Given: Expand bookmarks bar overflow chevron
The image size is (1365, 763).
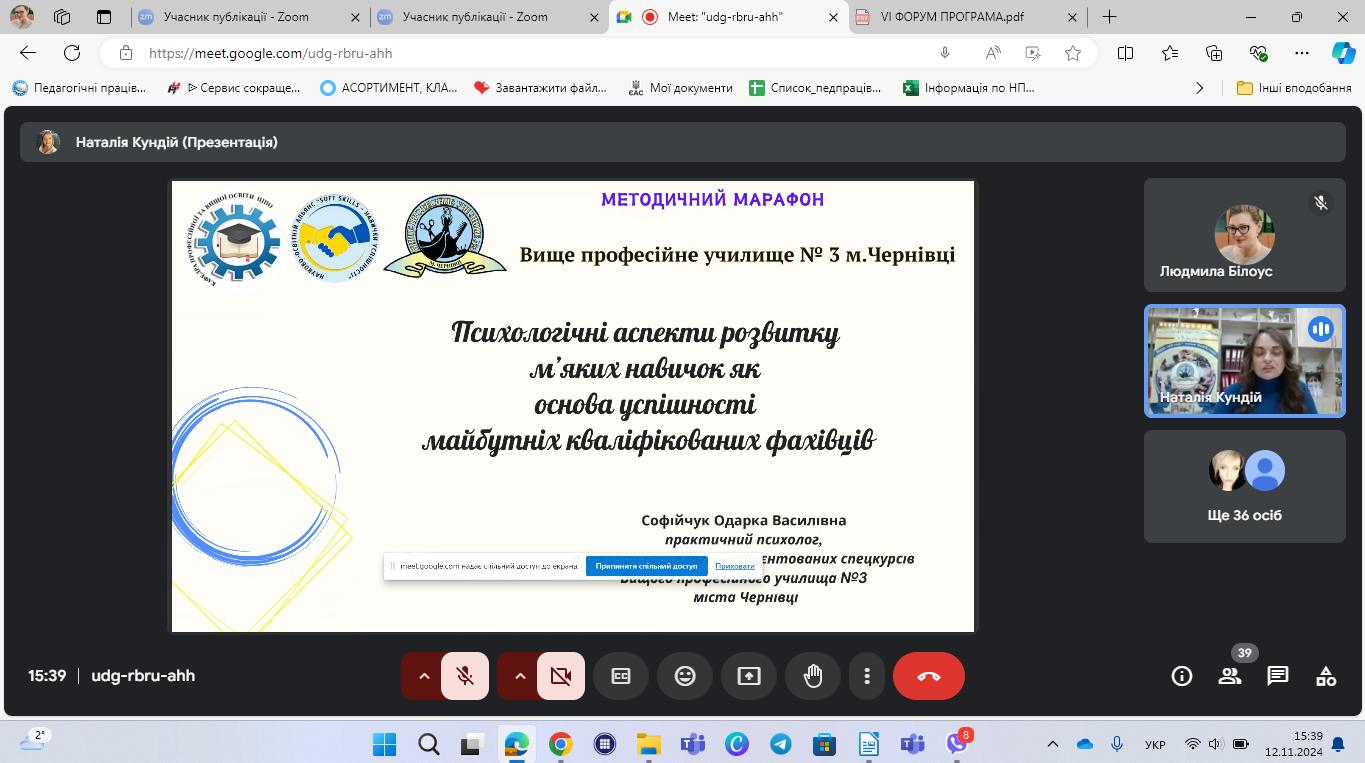Looking at the screenshot, I should (1200, 88).
